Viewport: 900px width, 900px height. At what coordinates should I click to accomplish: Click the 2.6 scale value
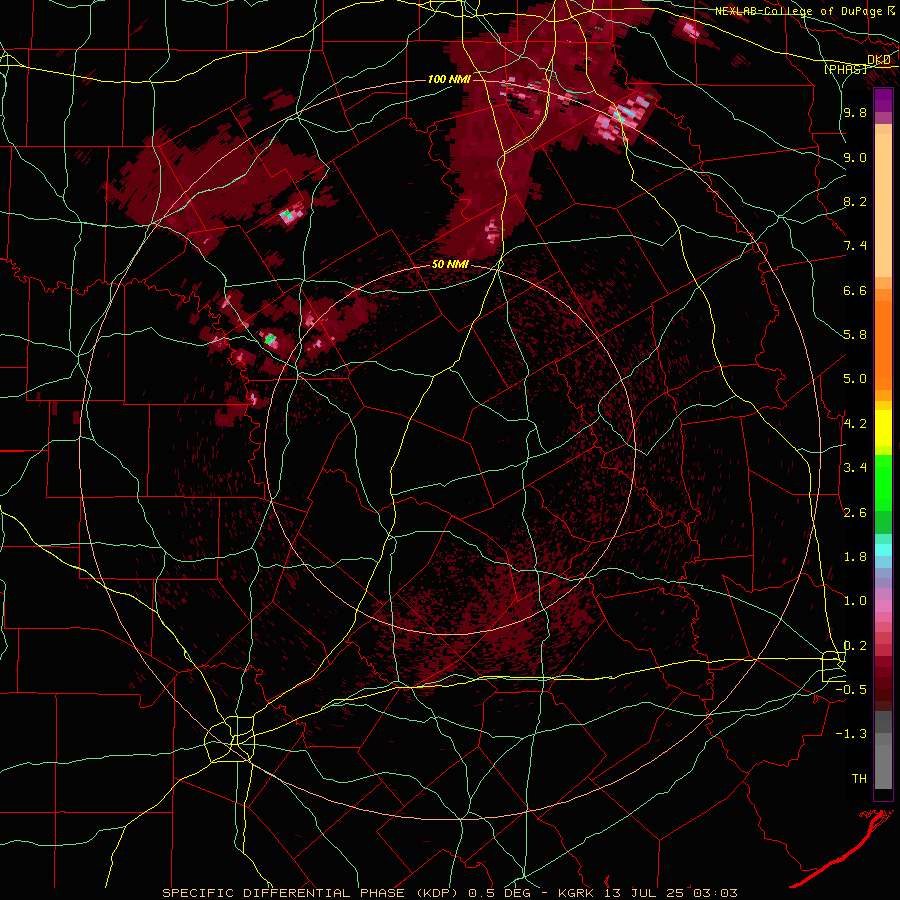855,513
